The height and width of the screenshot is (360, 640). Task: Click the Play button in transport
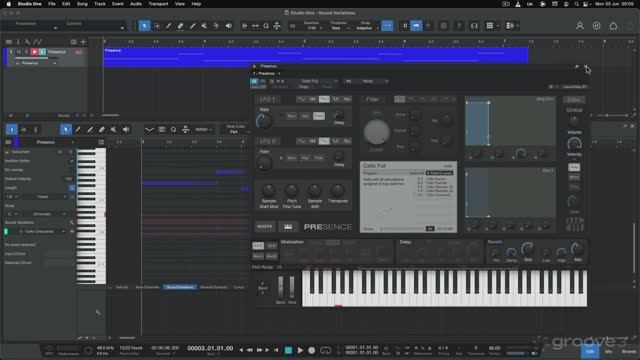pyautogui.click(x=300, y=350)
